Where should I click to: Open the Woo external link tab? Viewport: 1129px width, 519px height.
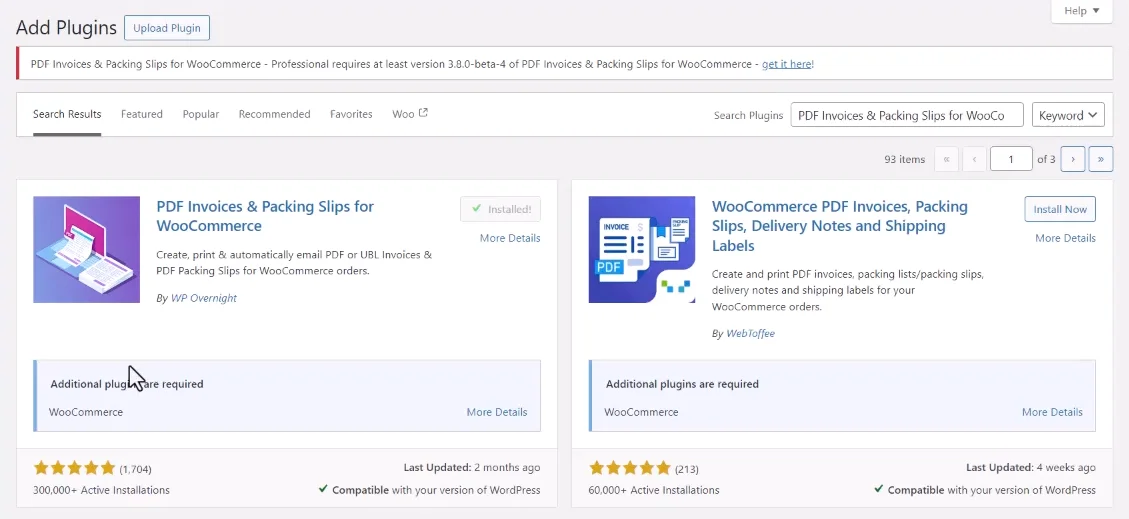click(410, 114)
